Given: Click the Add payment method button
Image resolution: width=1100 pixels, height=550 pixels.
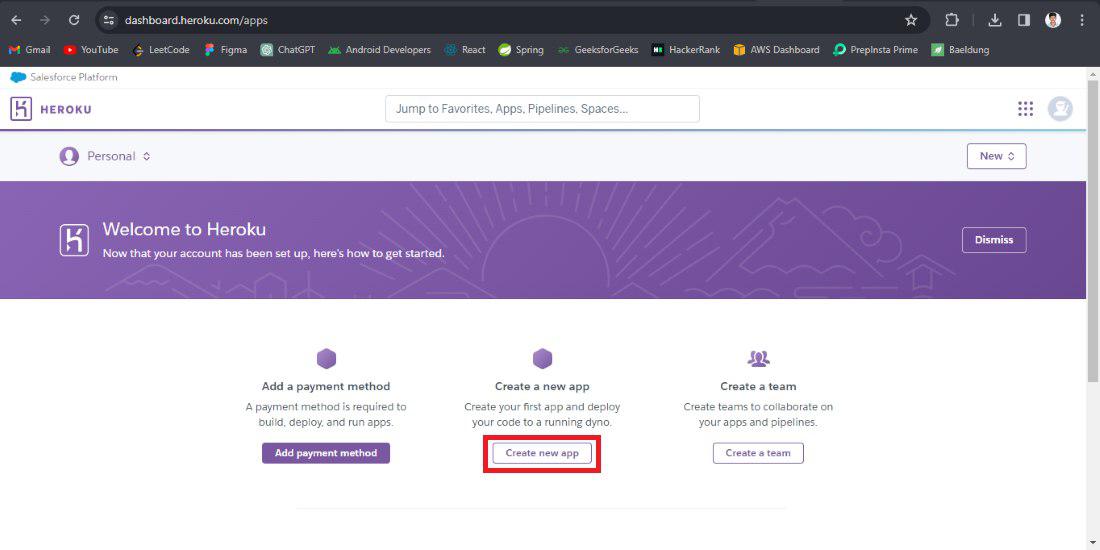Looking at the screenshot, I should click(326, 453).
